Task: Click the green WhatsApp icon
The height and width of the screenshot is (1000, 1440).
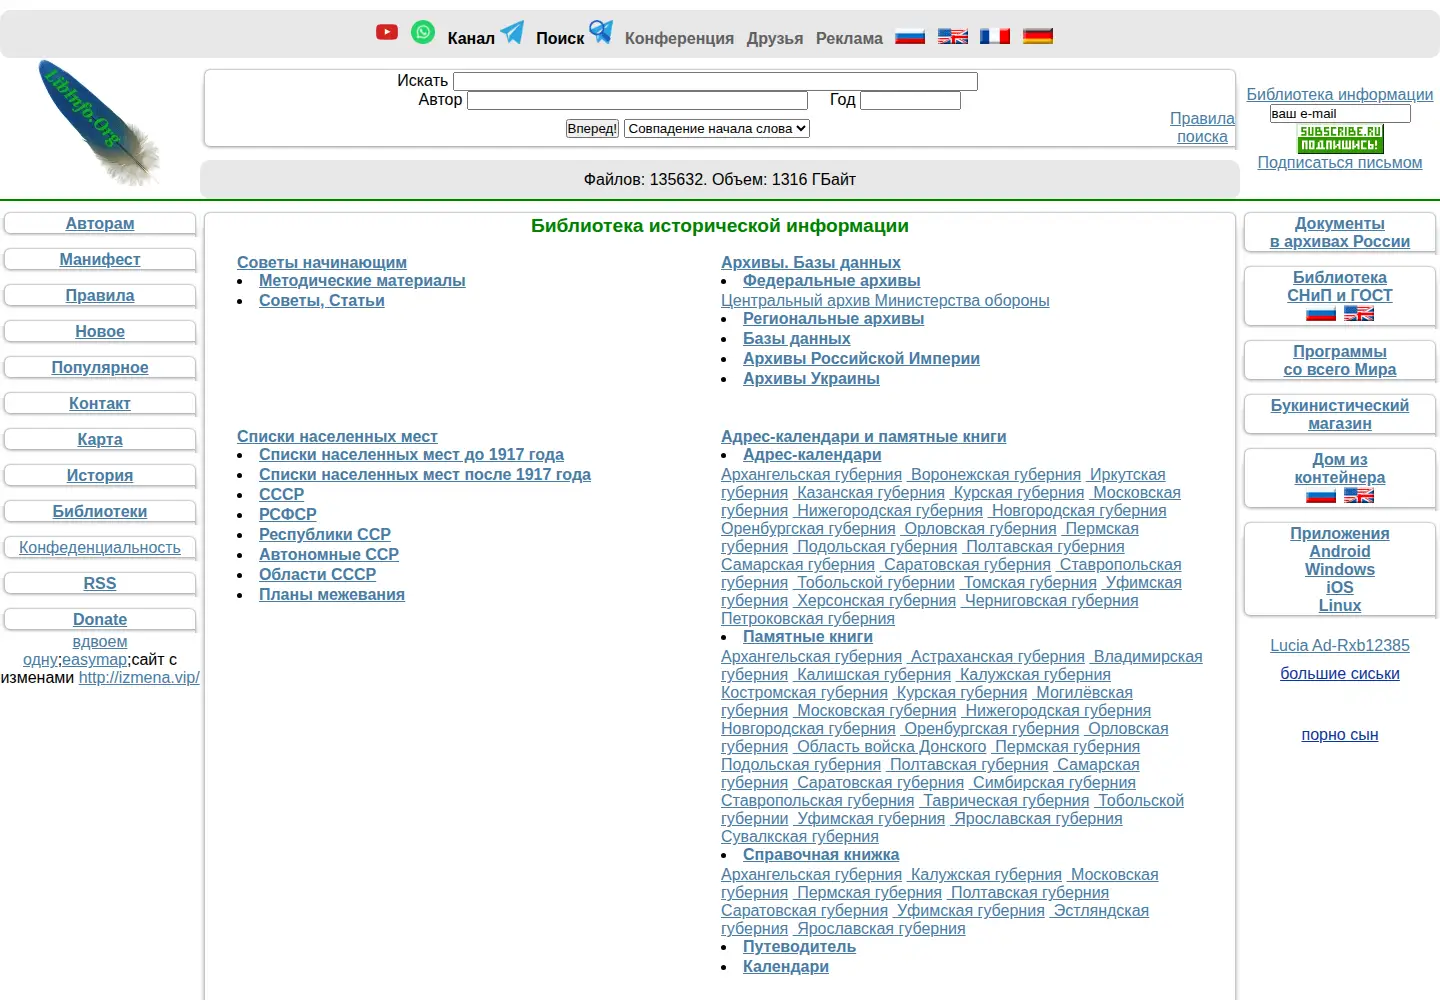Action: click(423, 32)
